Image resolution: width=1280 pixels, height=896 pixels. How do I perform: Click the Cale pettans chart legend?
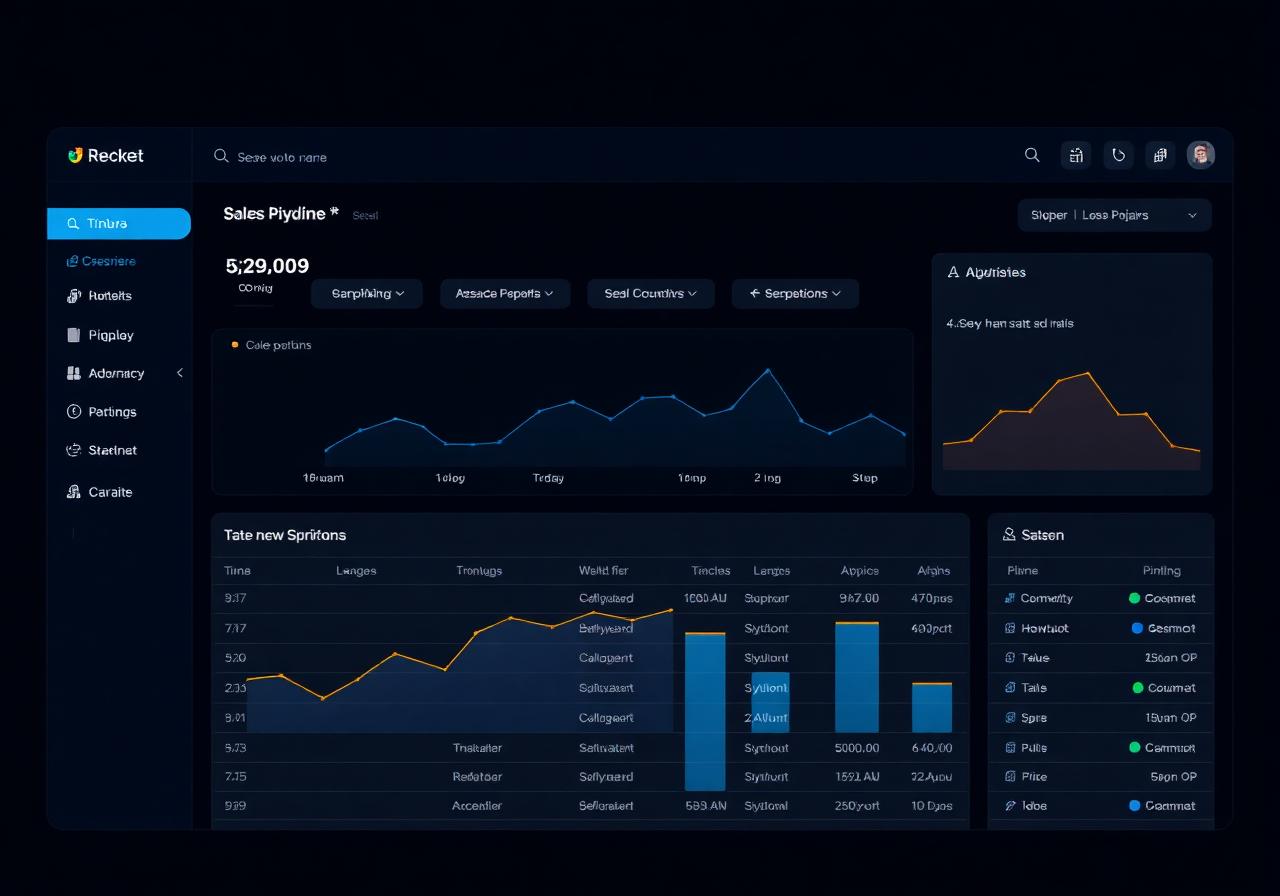point(271,345)
